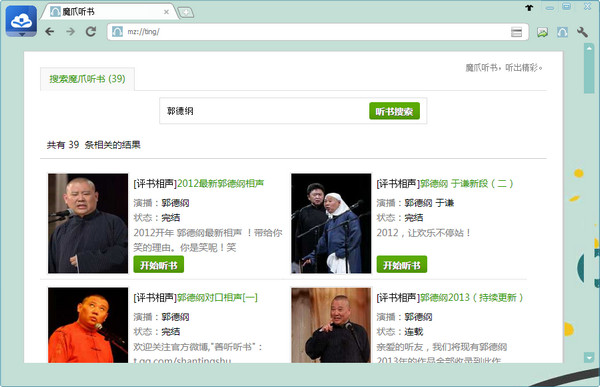Screen dimensions: 600x387
Task: Click the address bar mz://ting/
Action: tap(318, 32)
